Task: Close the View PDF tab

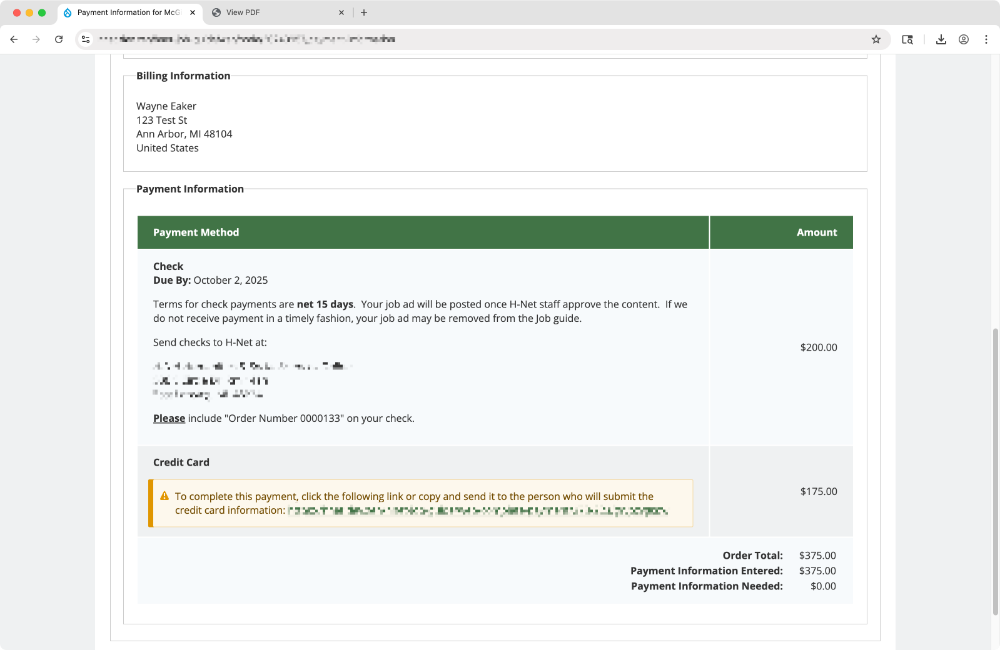Action: pos(341,13)
